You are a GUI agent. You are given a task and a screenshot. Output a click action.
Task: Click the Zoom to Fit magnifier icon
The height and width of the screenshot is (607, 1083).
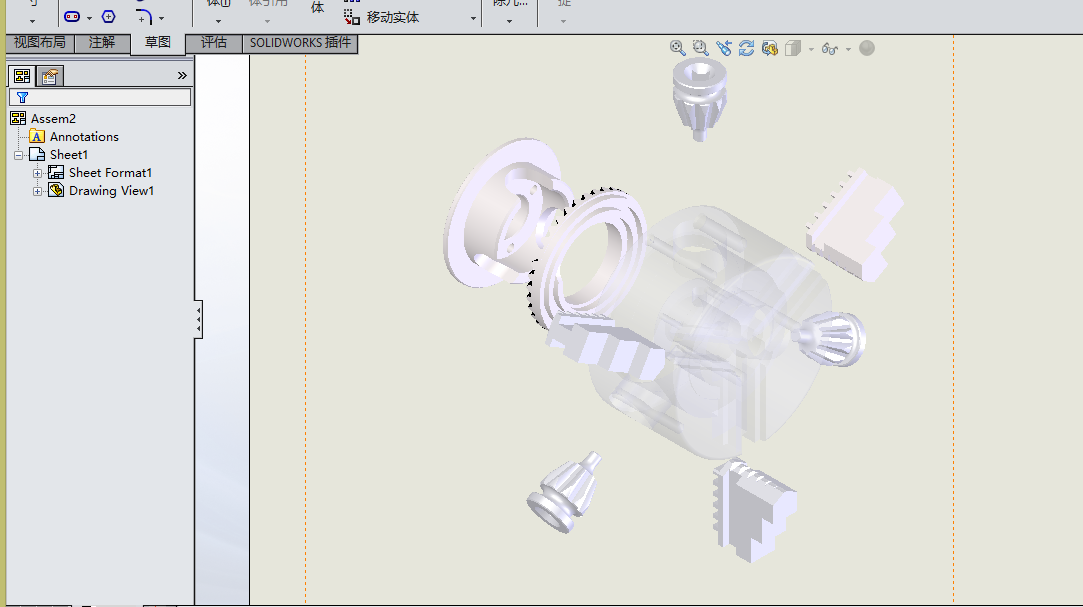[x=678, y=48]
